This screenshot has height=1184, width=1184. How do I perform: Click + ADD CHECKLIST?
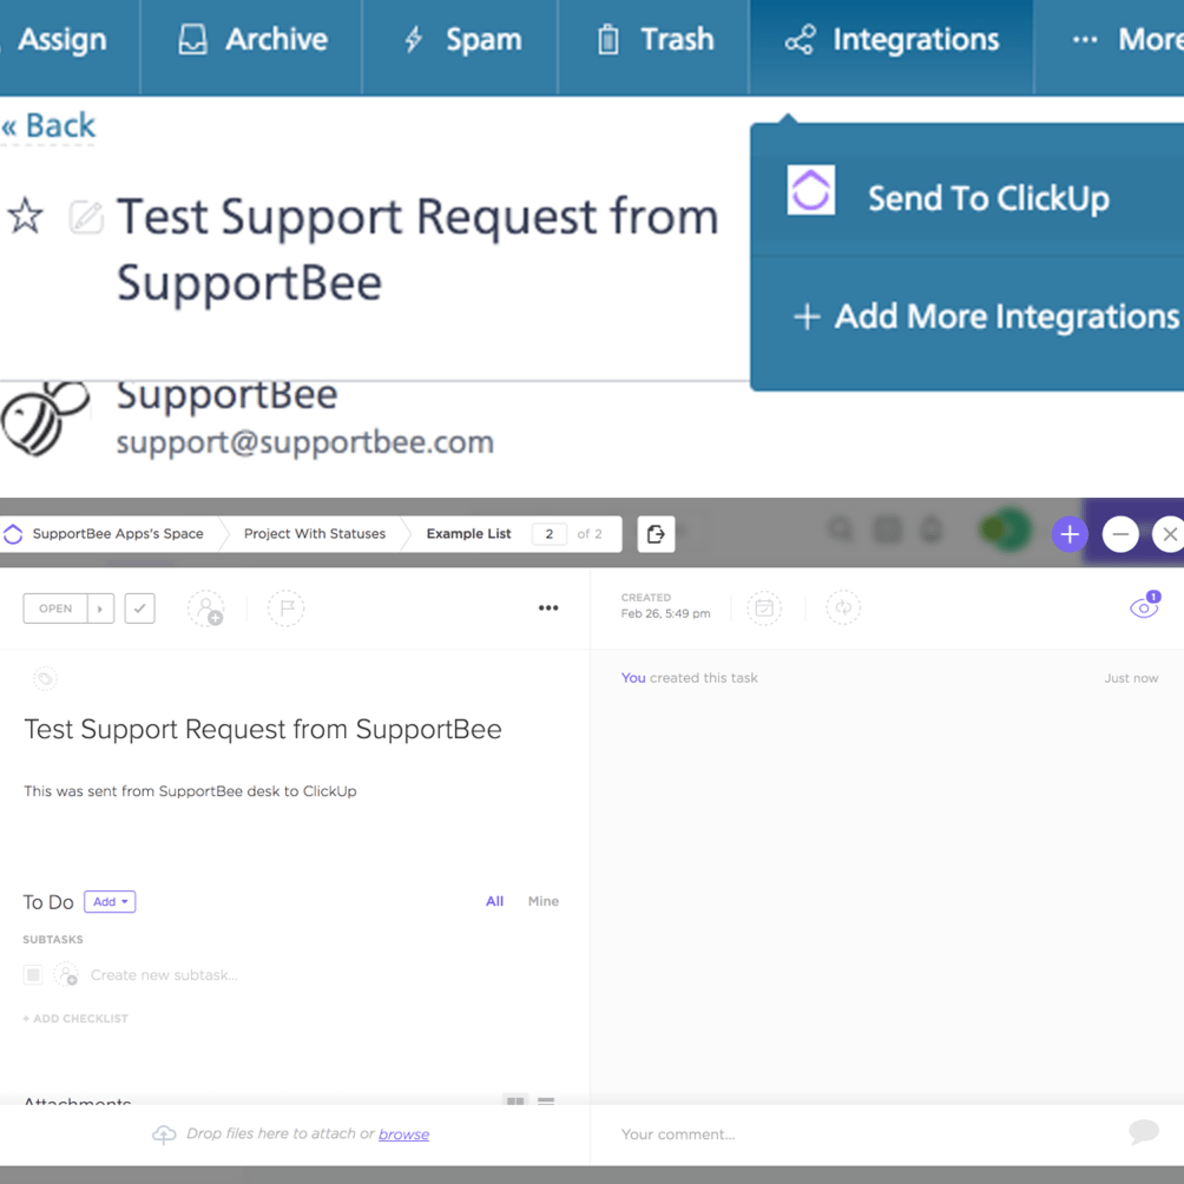click(76, 1019)
